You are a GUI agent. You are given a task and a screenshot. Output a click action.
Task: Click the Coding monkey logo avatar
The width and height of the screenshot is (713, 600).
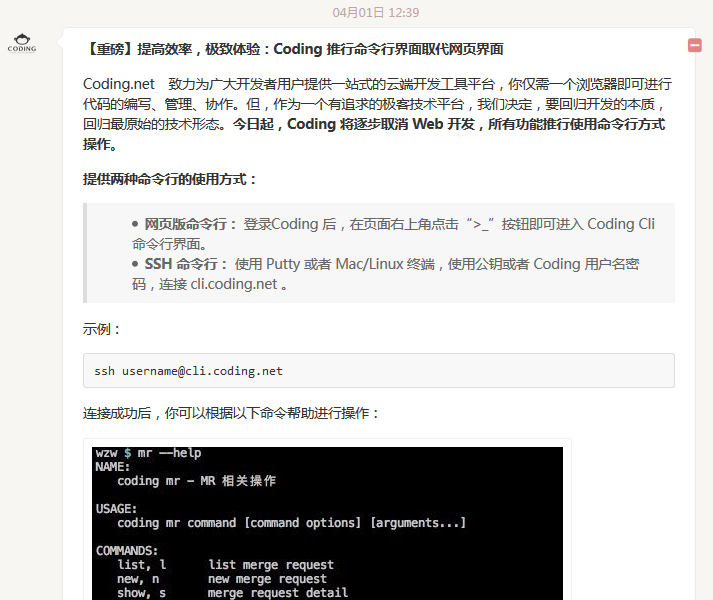coord(22,43)
